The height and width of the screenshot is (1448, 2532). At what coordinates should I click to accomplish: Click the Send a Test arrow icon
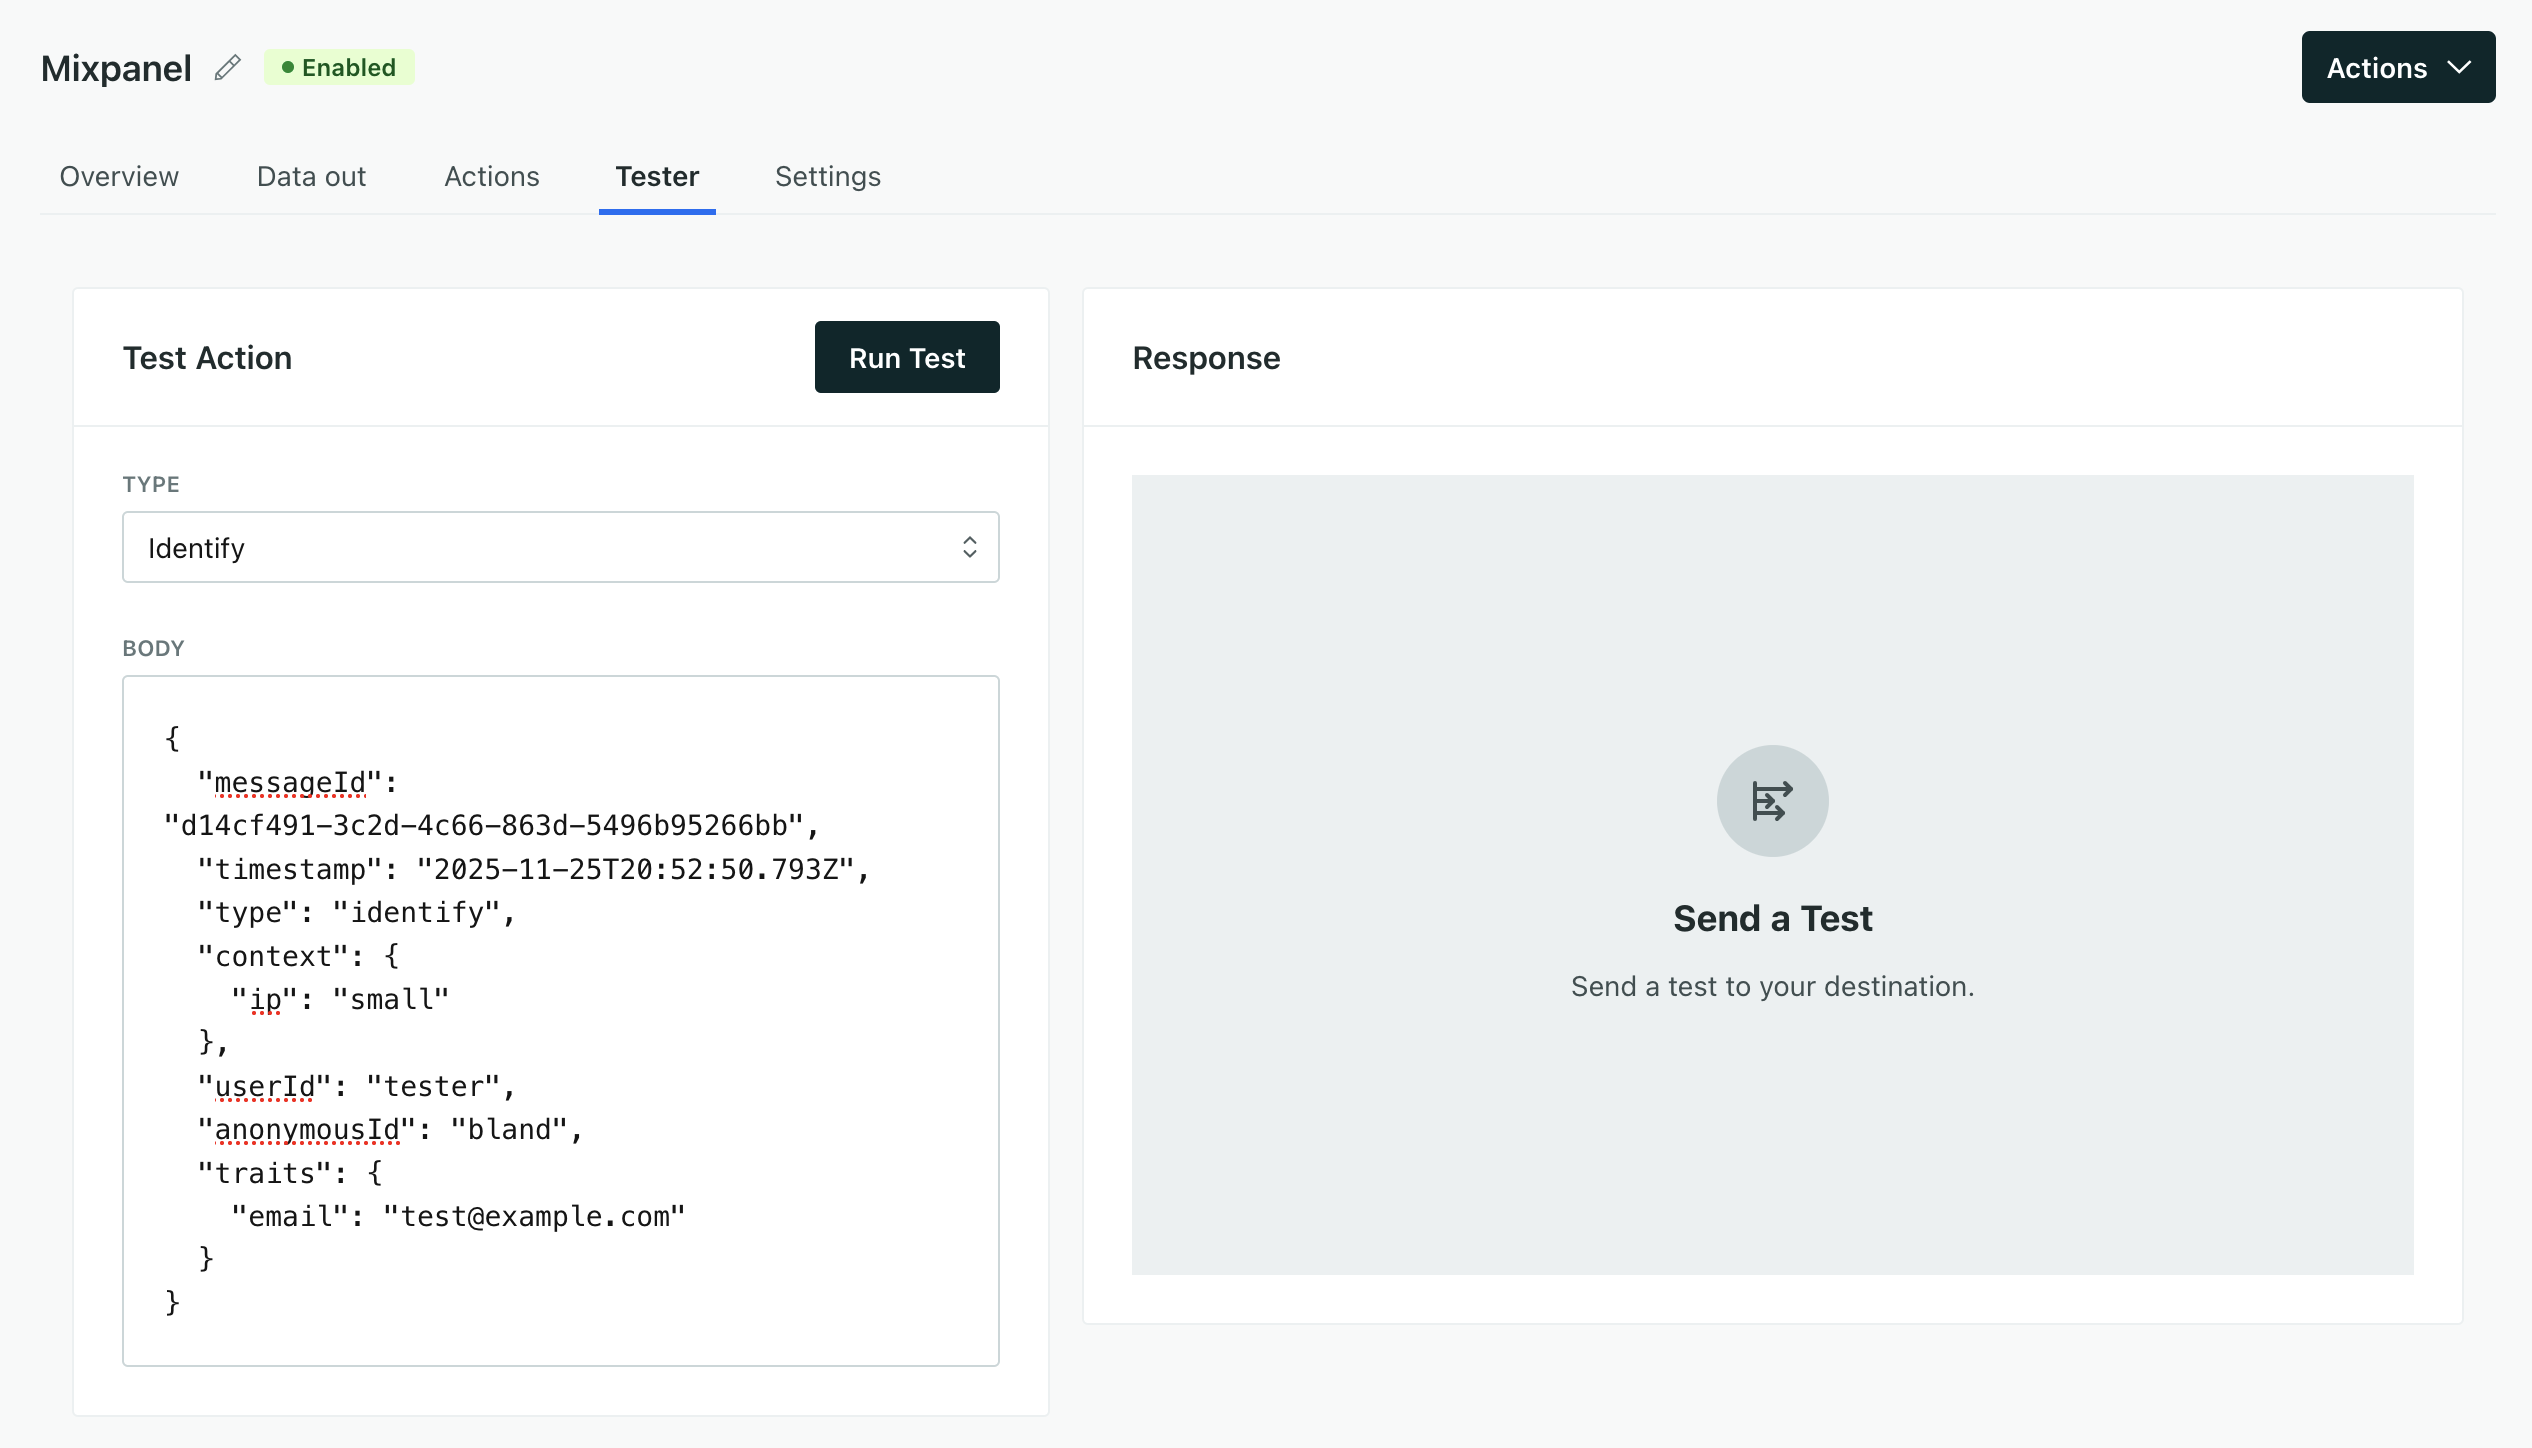point(1772,800)
